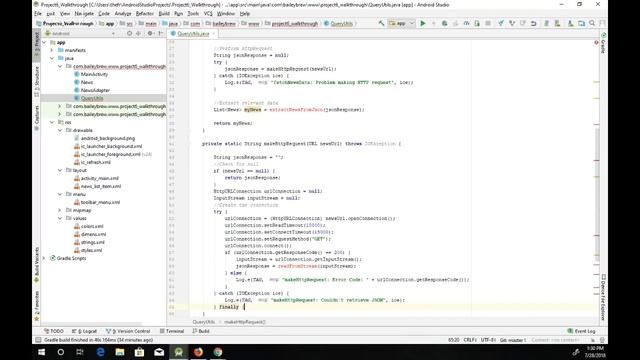640x360 pixels.
Task: Expand the manifests folder
Action: click(x=52, y=50)
